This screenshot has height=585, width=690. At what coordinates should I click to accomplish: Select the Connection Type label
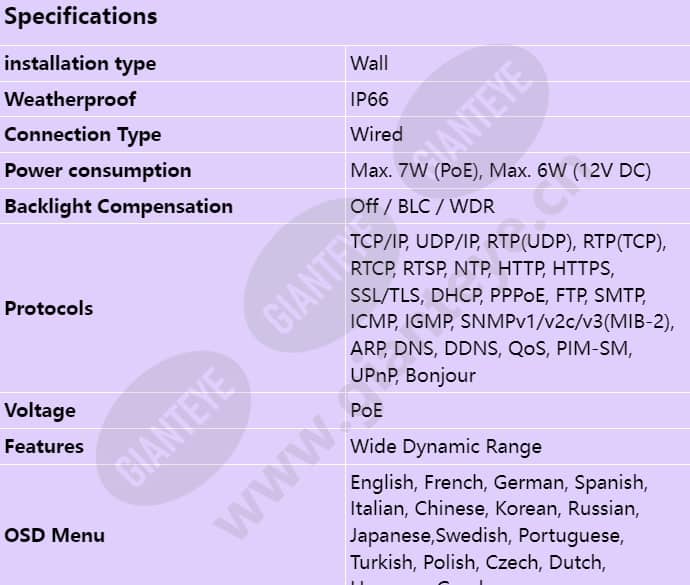point(83,135)
